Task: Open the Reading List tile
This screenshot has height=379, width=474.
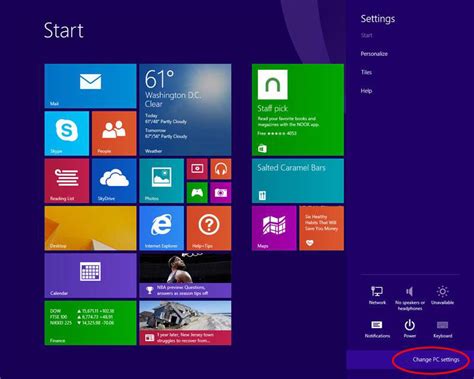Action: (67, 181)
